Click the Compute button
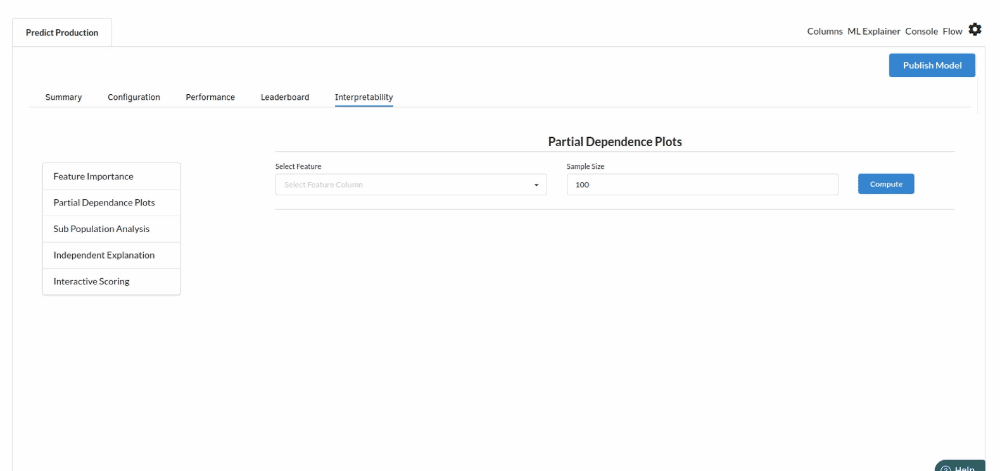 pos(885,184)
